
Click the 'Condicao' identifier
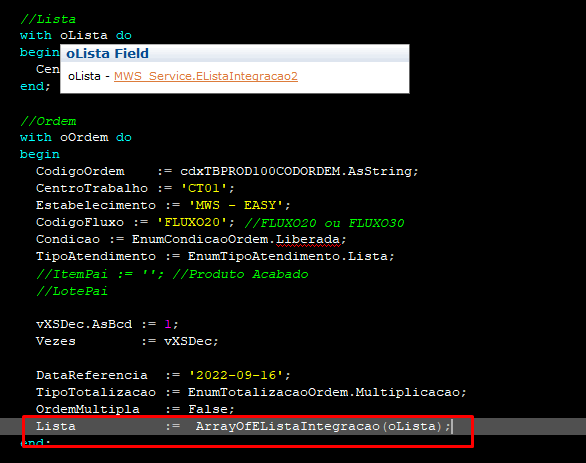[x=68, y=239]
